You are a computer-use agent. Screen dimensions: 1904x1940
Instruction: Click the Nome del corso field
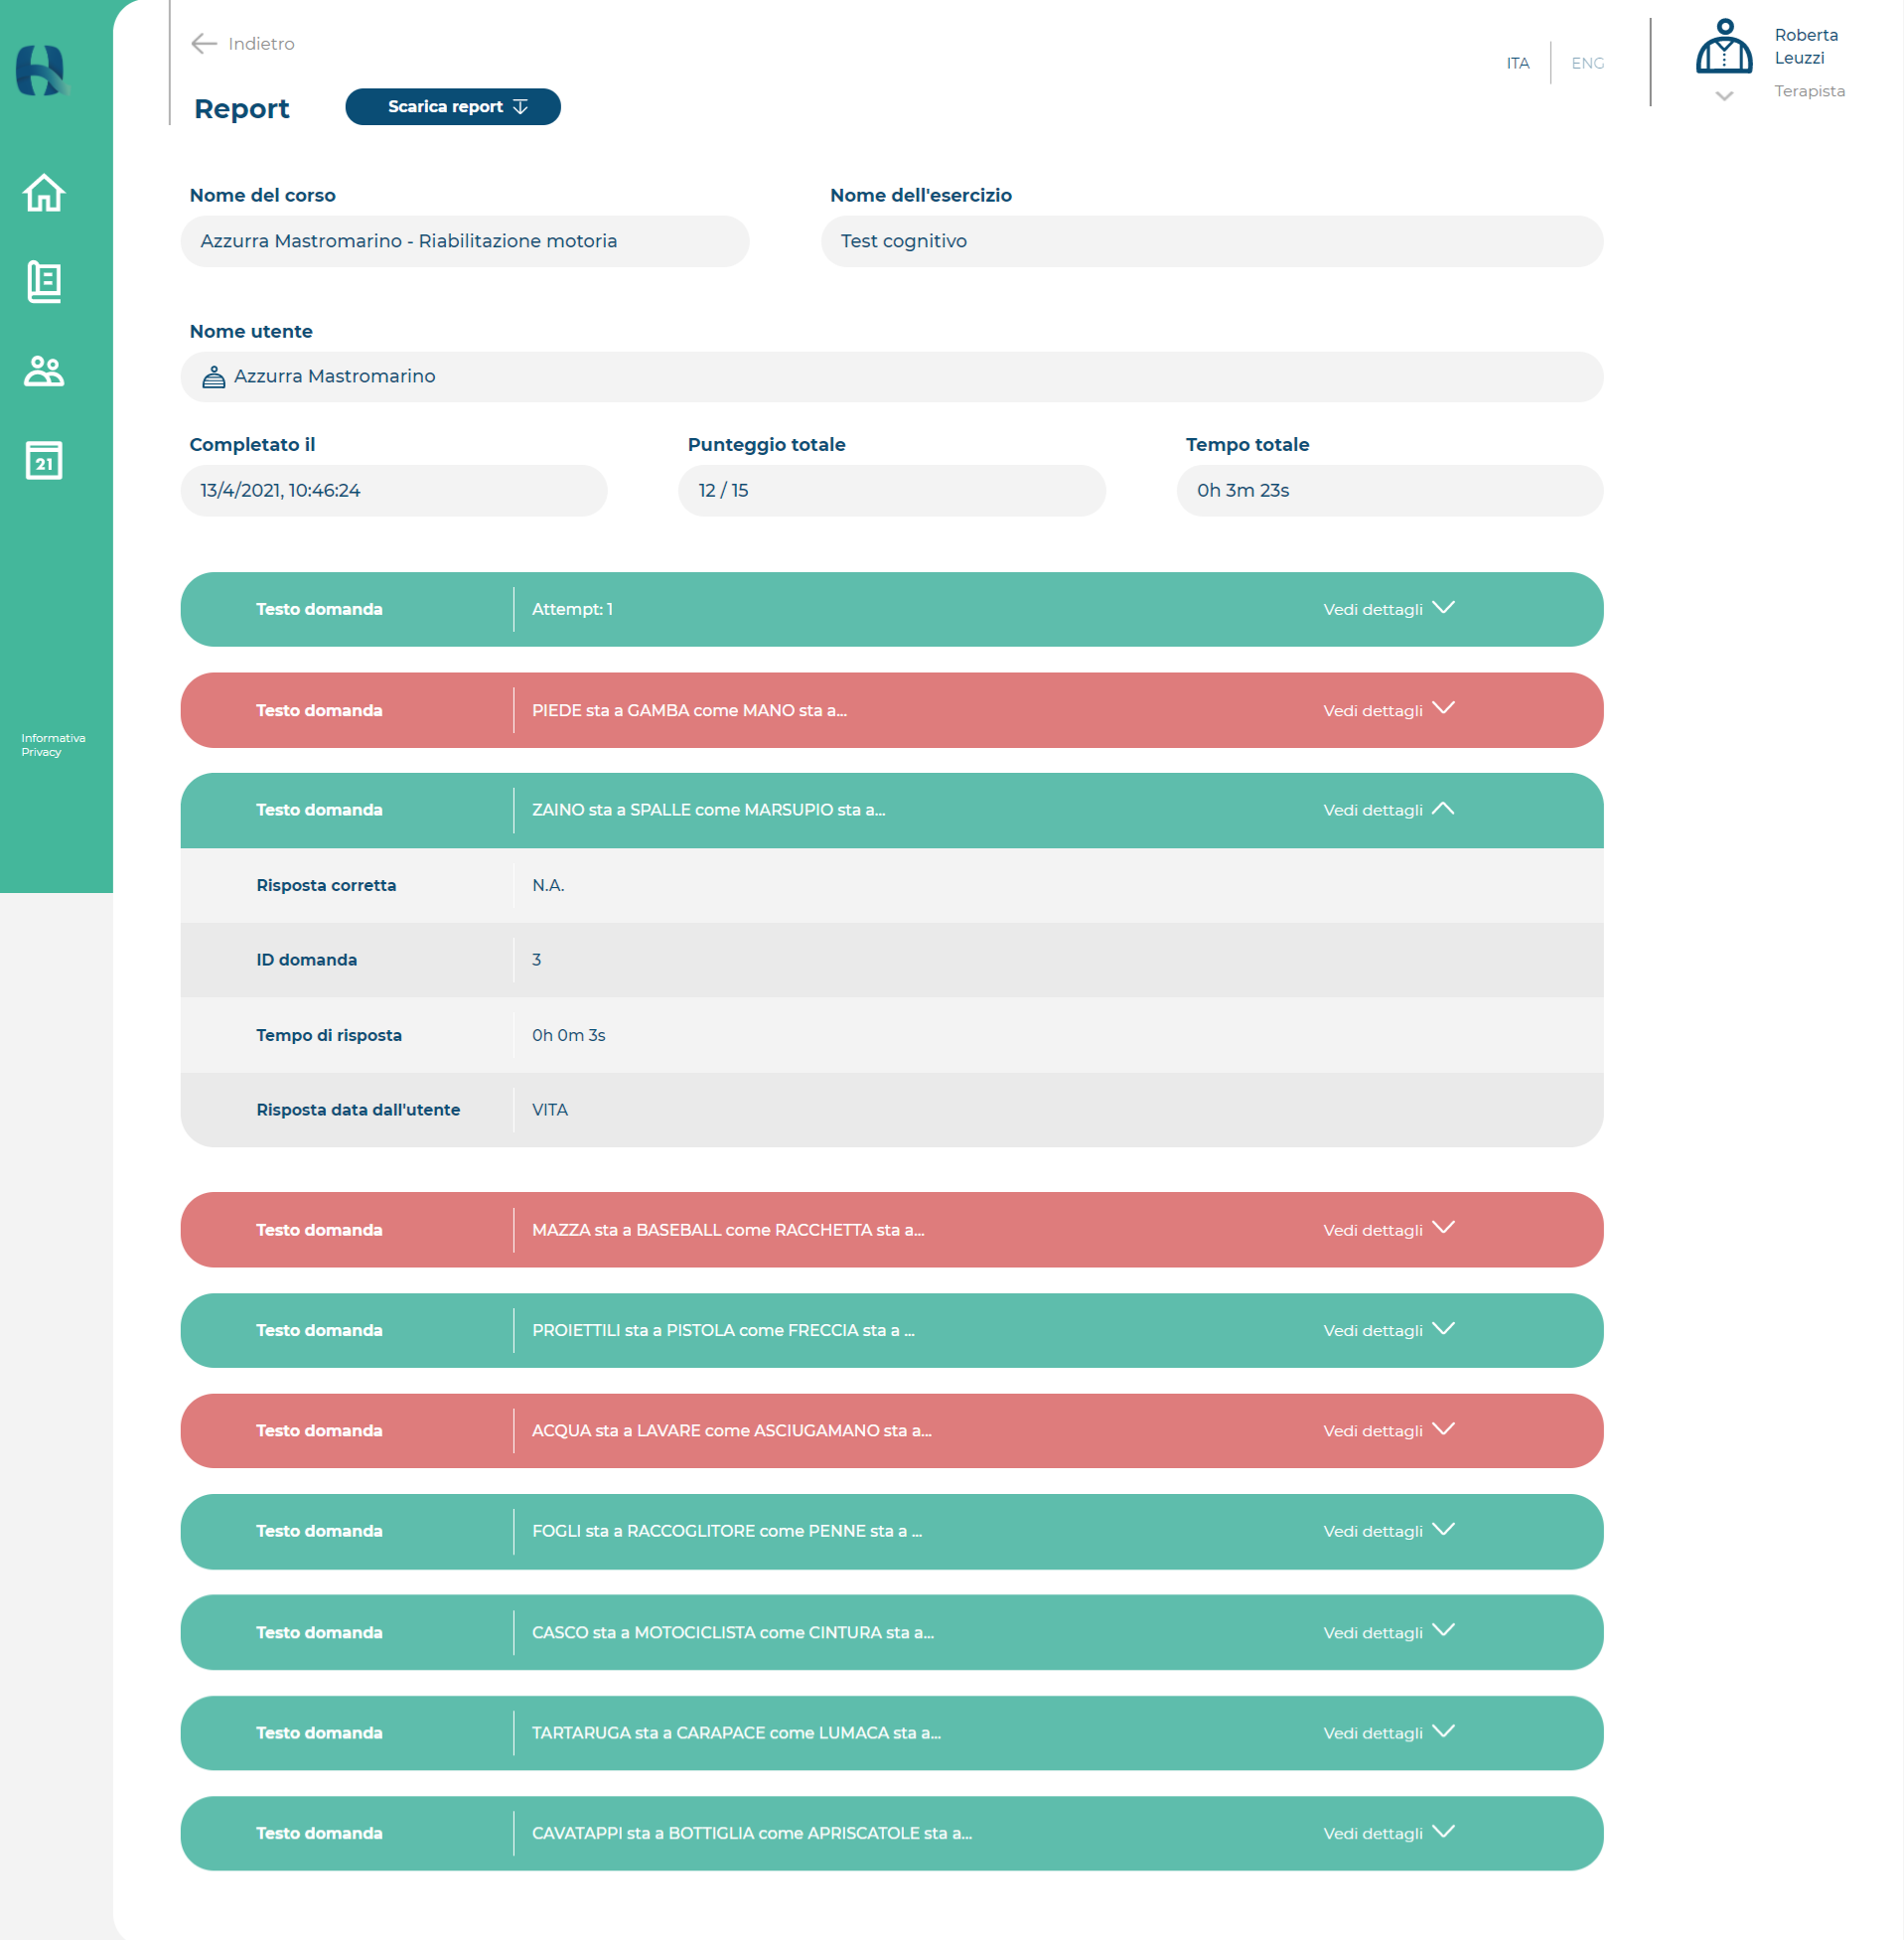(x=465, y=241)
